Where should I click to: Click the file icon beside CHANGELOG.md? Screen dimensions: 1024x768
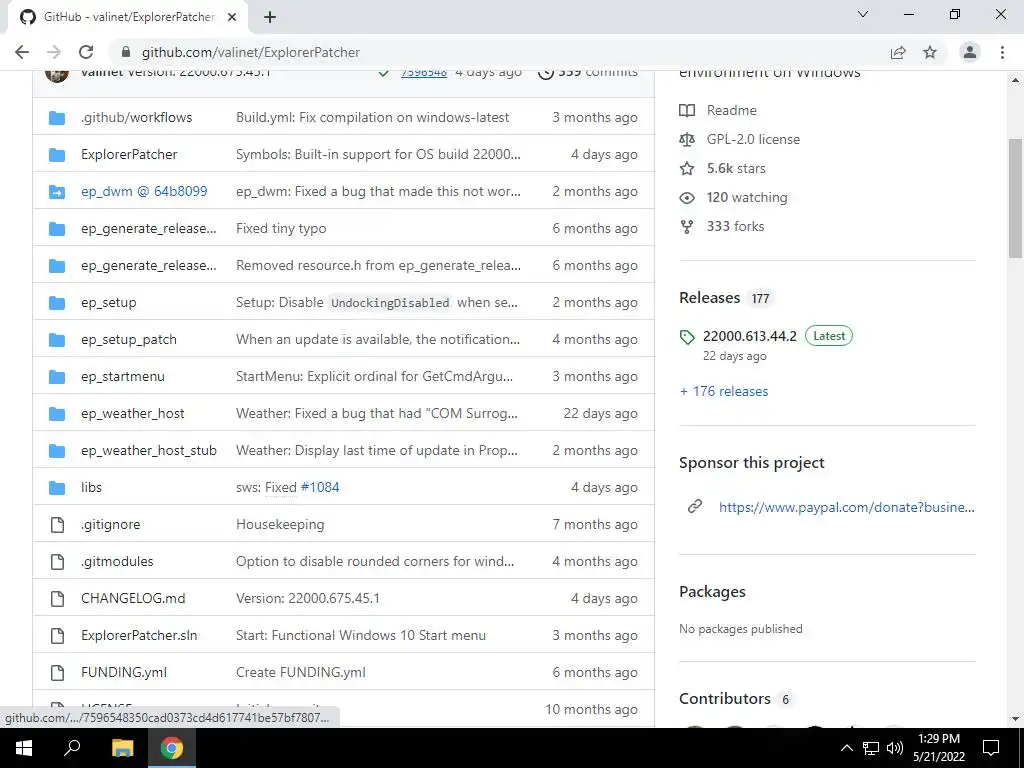[x=57, y=599]
